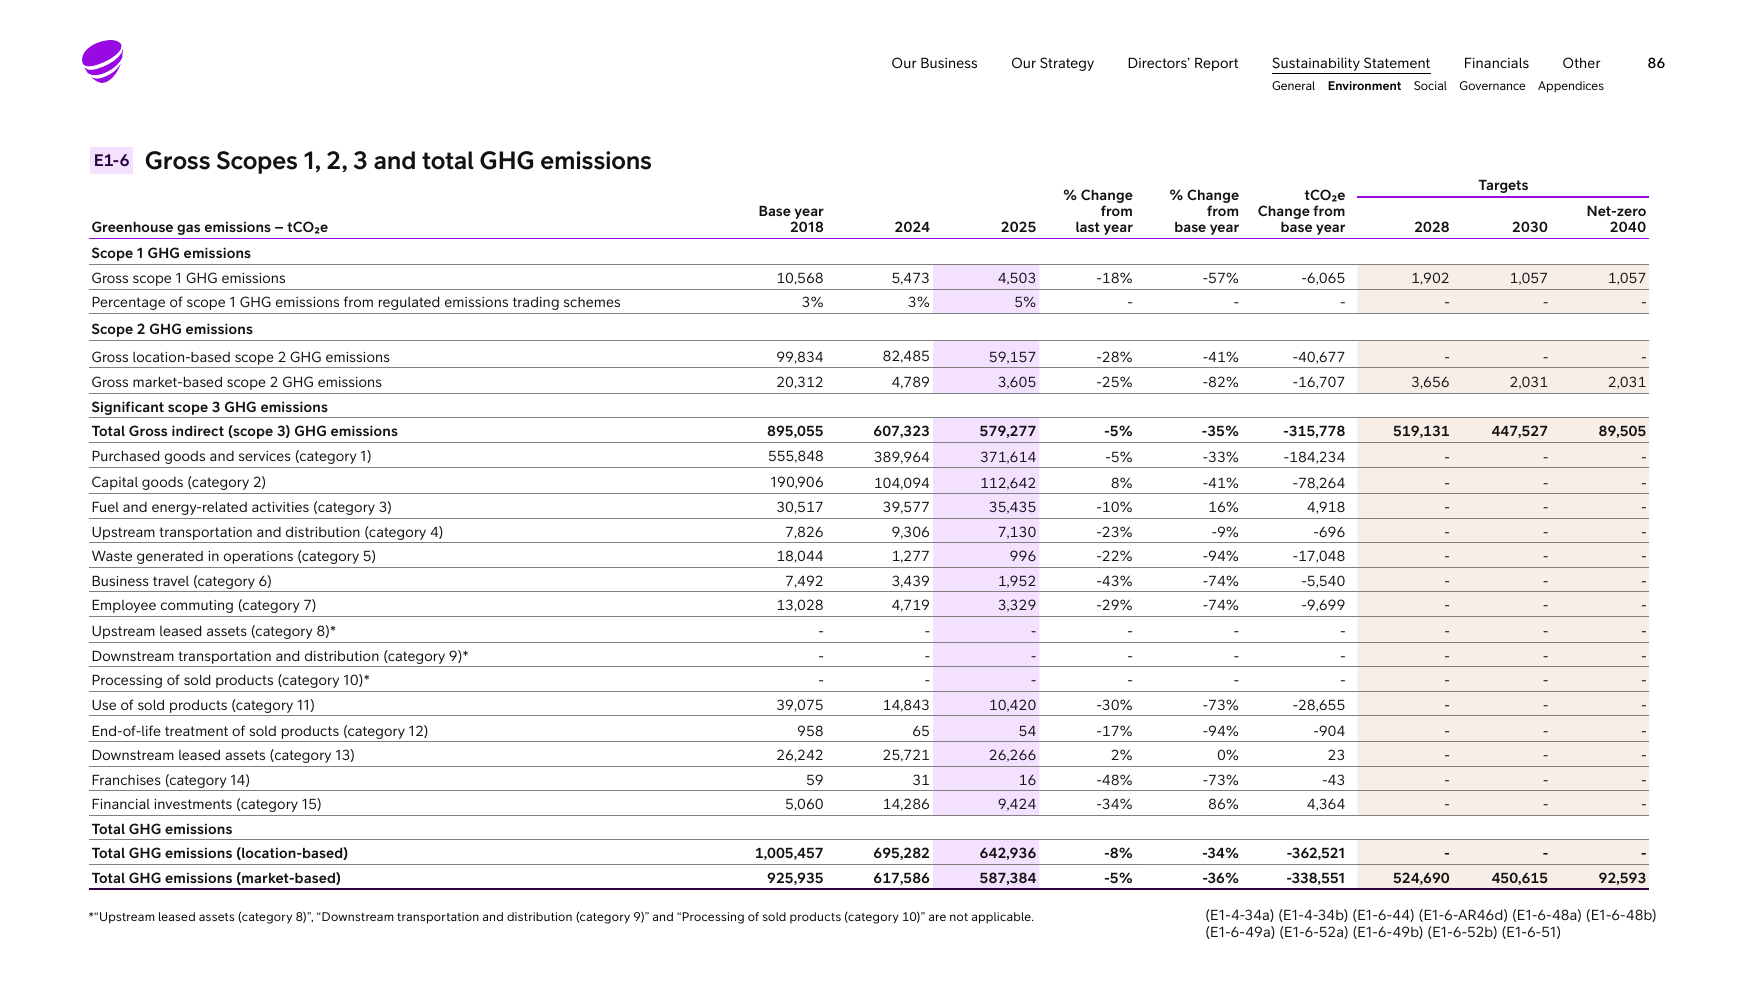Go to Directors' Report section
Viewport: 1754px width, 987px height.
(x=1182, y=63)
